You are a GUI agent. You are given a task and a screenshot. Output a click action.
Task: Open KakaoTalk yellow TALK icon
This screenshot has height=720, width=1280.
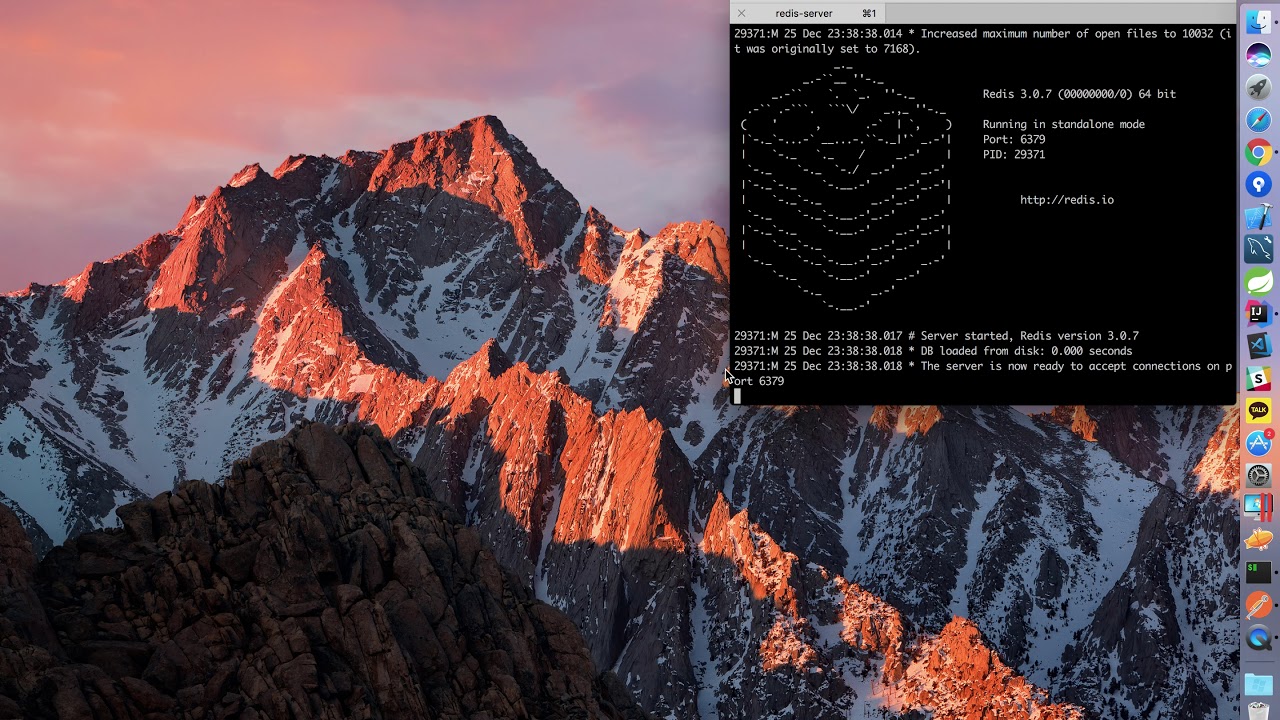pyautogui.click(x=1259, y=410)
